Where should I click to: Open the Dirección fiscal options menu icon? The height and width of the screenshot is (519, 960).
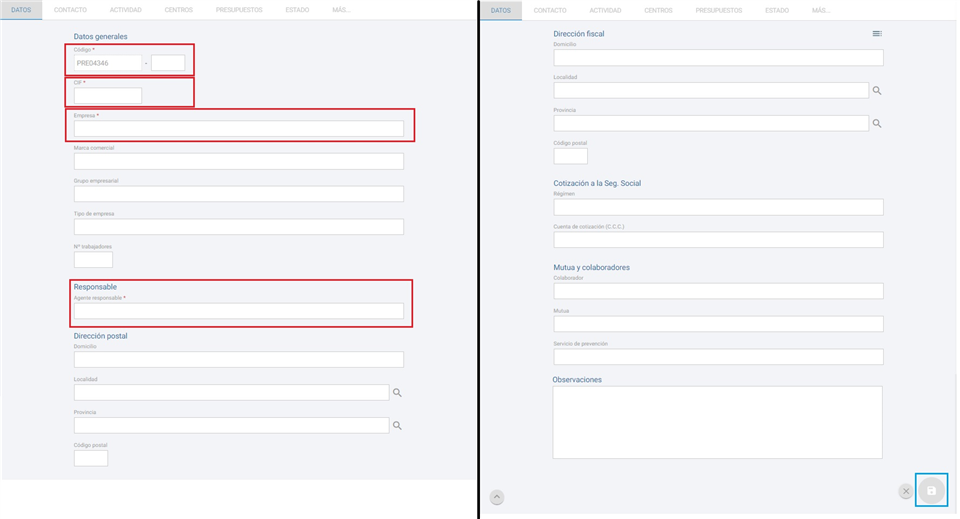tap(877, 34)
